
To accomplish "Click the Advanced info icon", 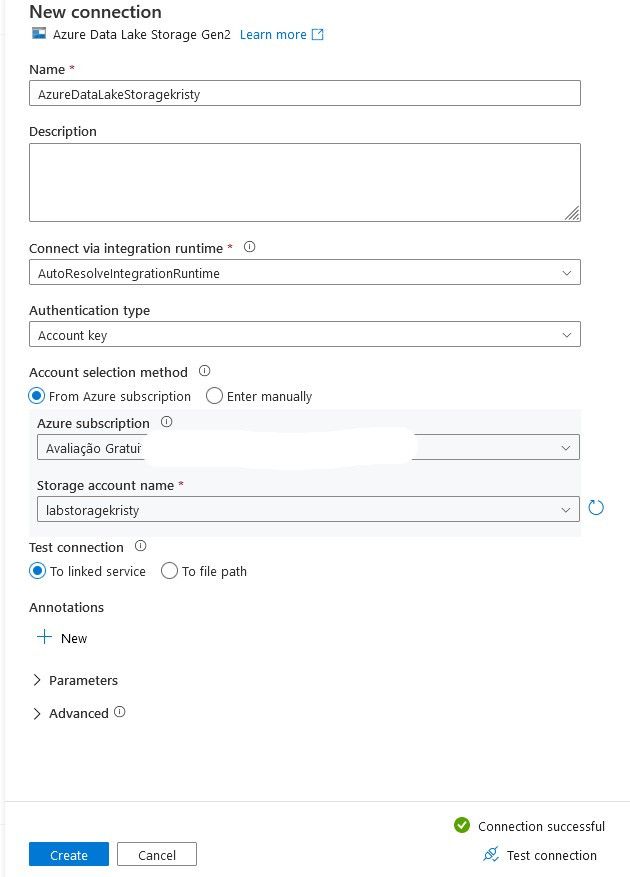I will tap(120, 712).
